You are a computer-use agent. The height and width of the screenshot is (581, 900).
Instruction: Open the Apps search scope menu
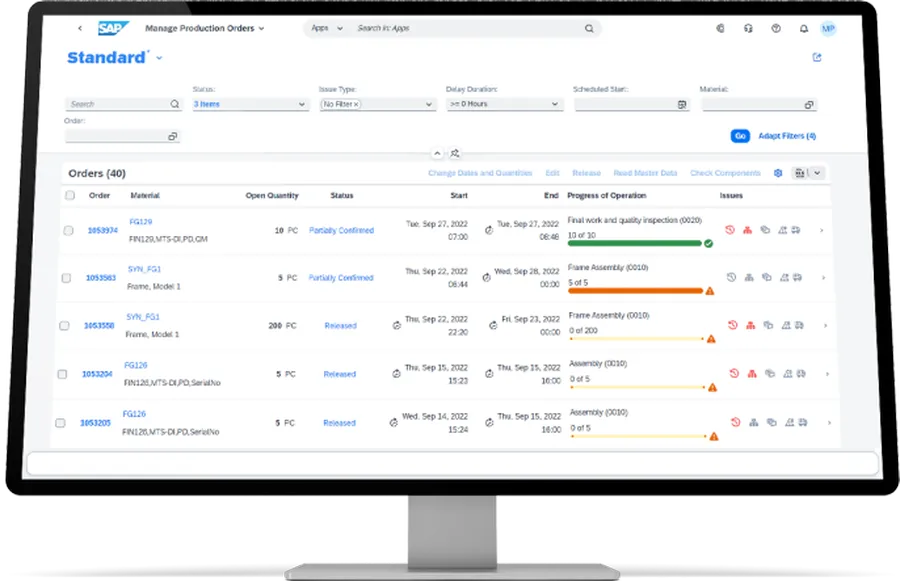coord(327,29)
